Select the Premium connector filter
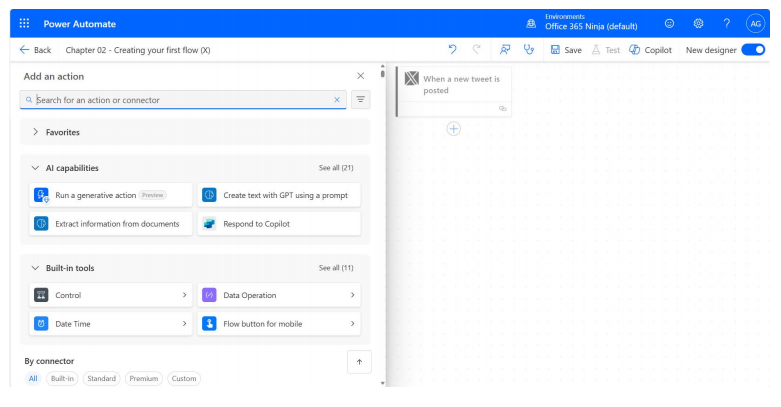Image resolution: width=781 pixels, height=407 pixels. click(x=144, y=379)
